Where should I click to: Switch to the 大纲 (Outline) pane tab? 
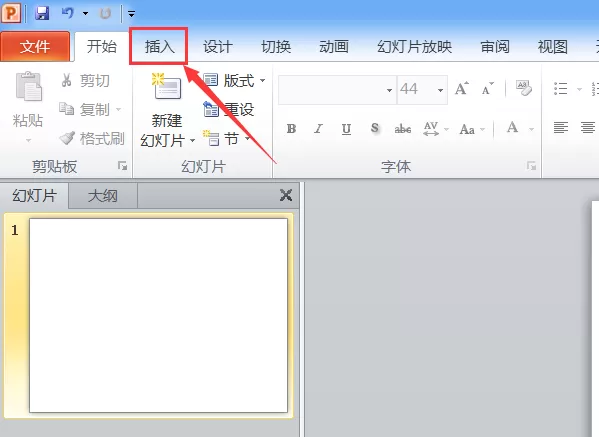pyautogui.click(x=102, y=196)
